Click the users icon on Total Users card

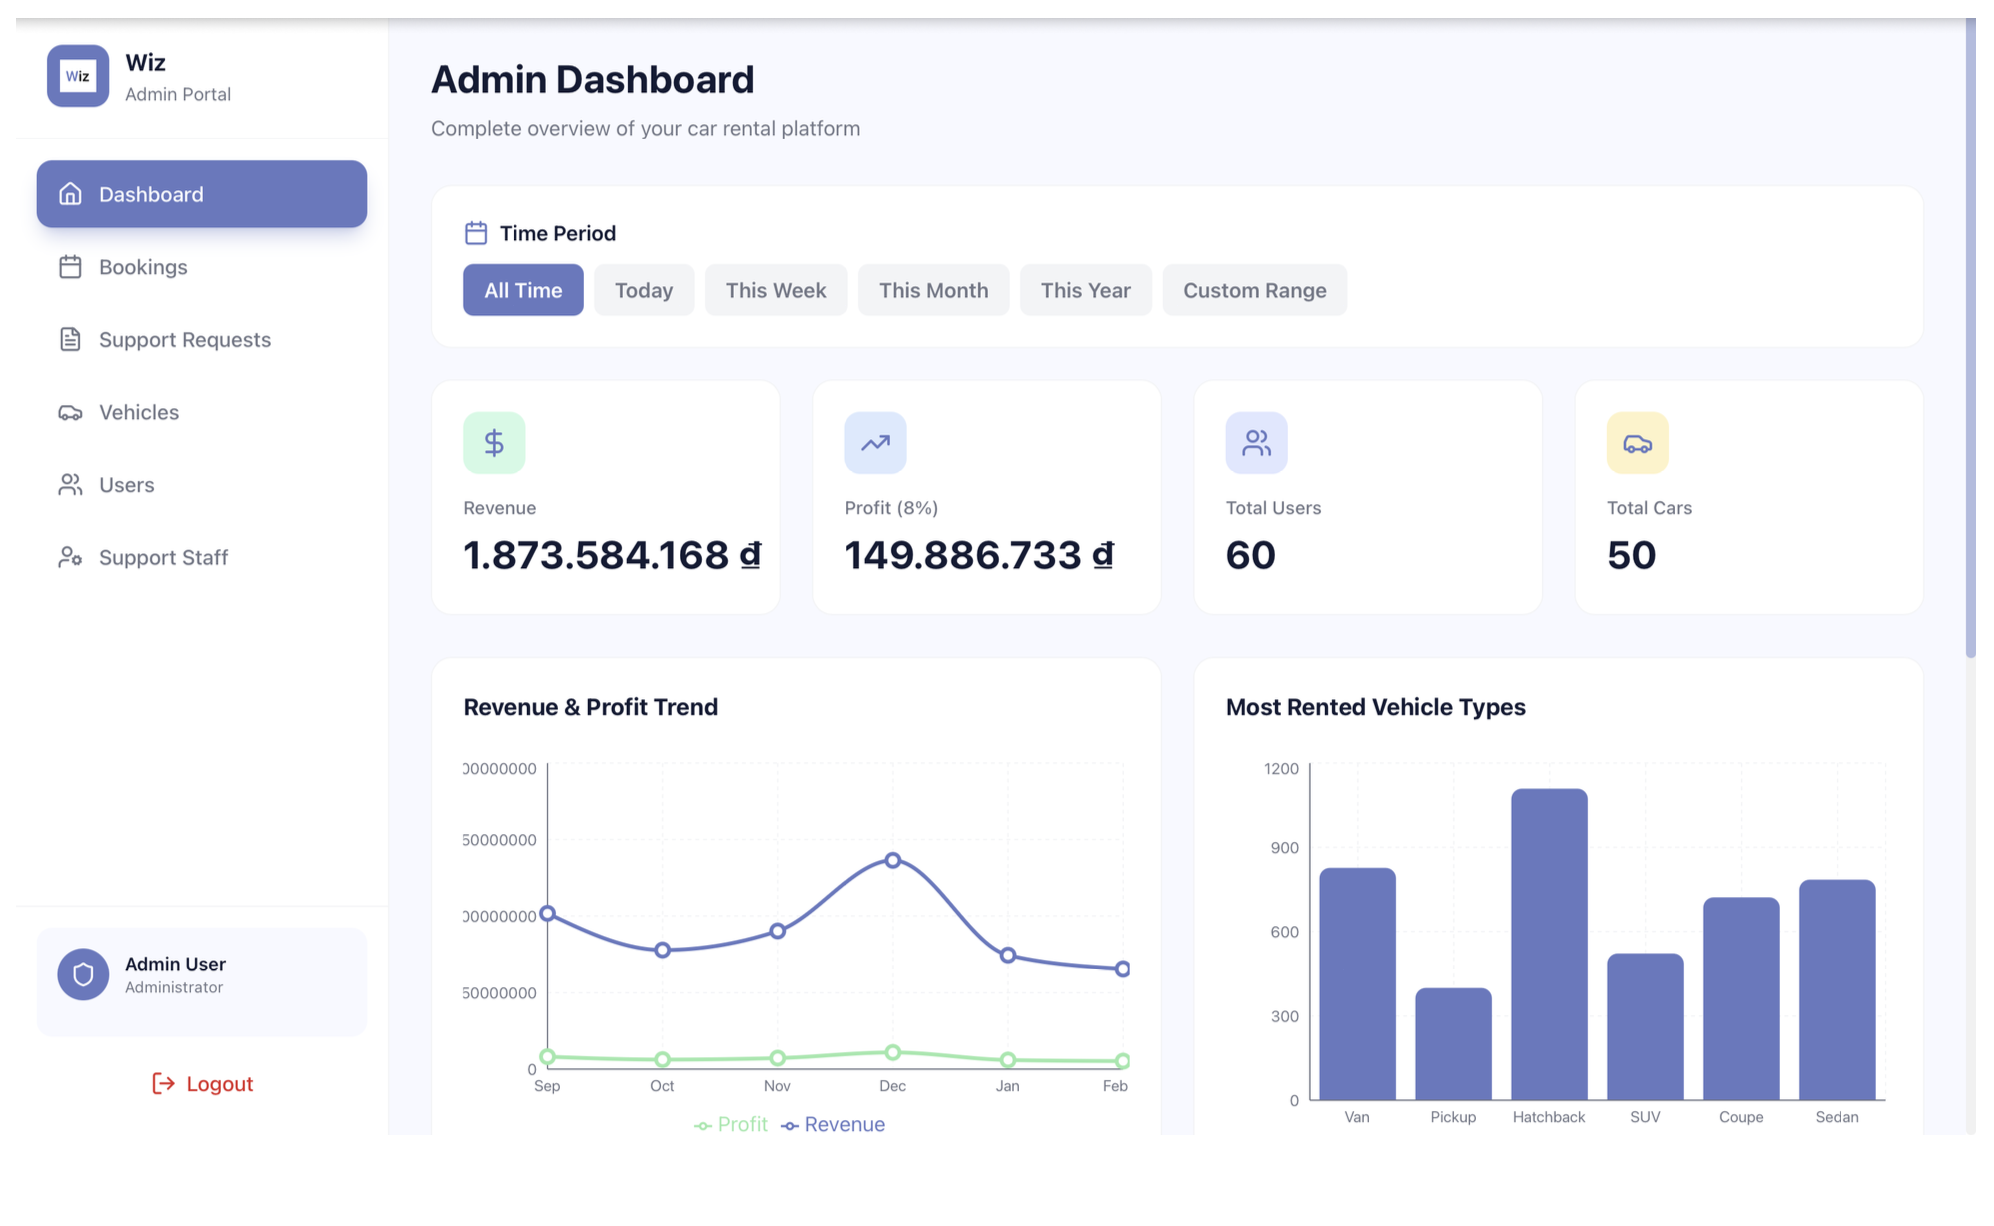(1256, 443)
